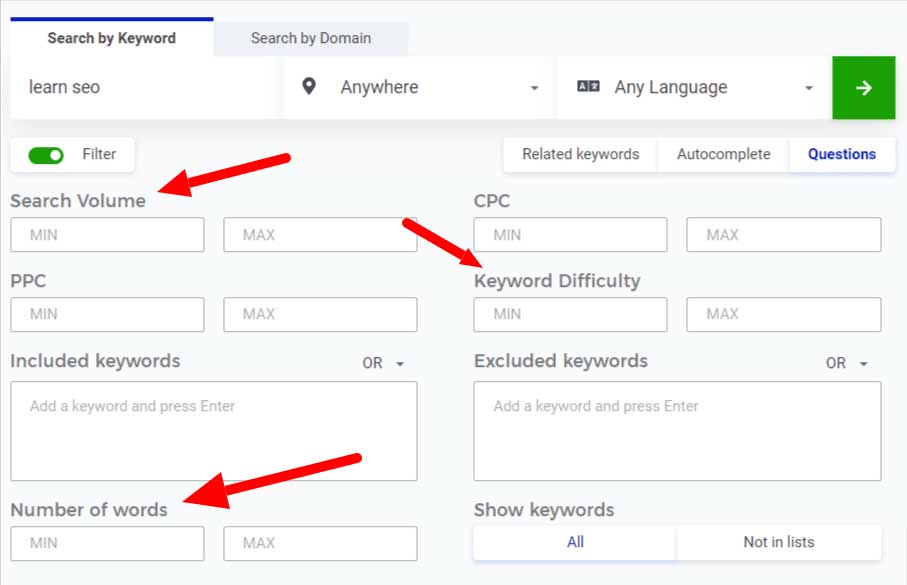Open the Any Language dropdown
907x585 pixels.
(694, 87)
